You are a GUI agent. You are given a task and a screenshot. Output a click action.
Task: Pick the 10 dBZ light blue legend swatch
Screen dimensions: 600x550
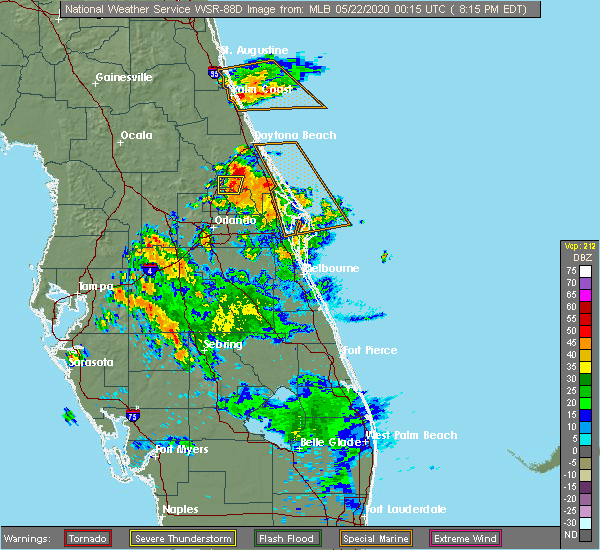pos(585,427)
